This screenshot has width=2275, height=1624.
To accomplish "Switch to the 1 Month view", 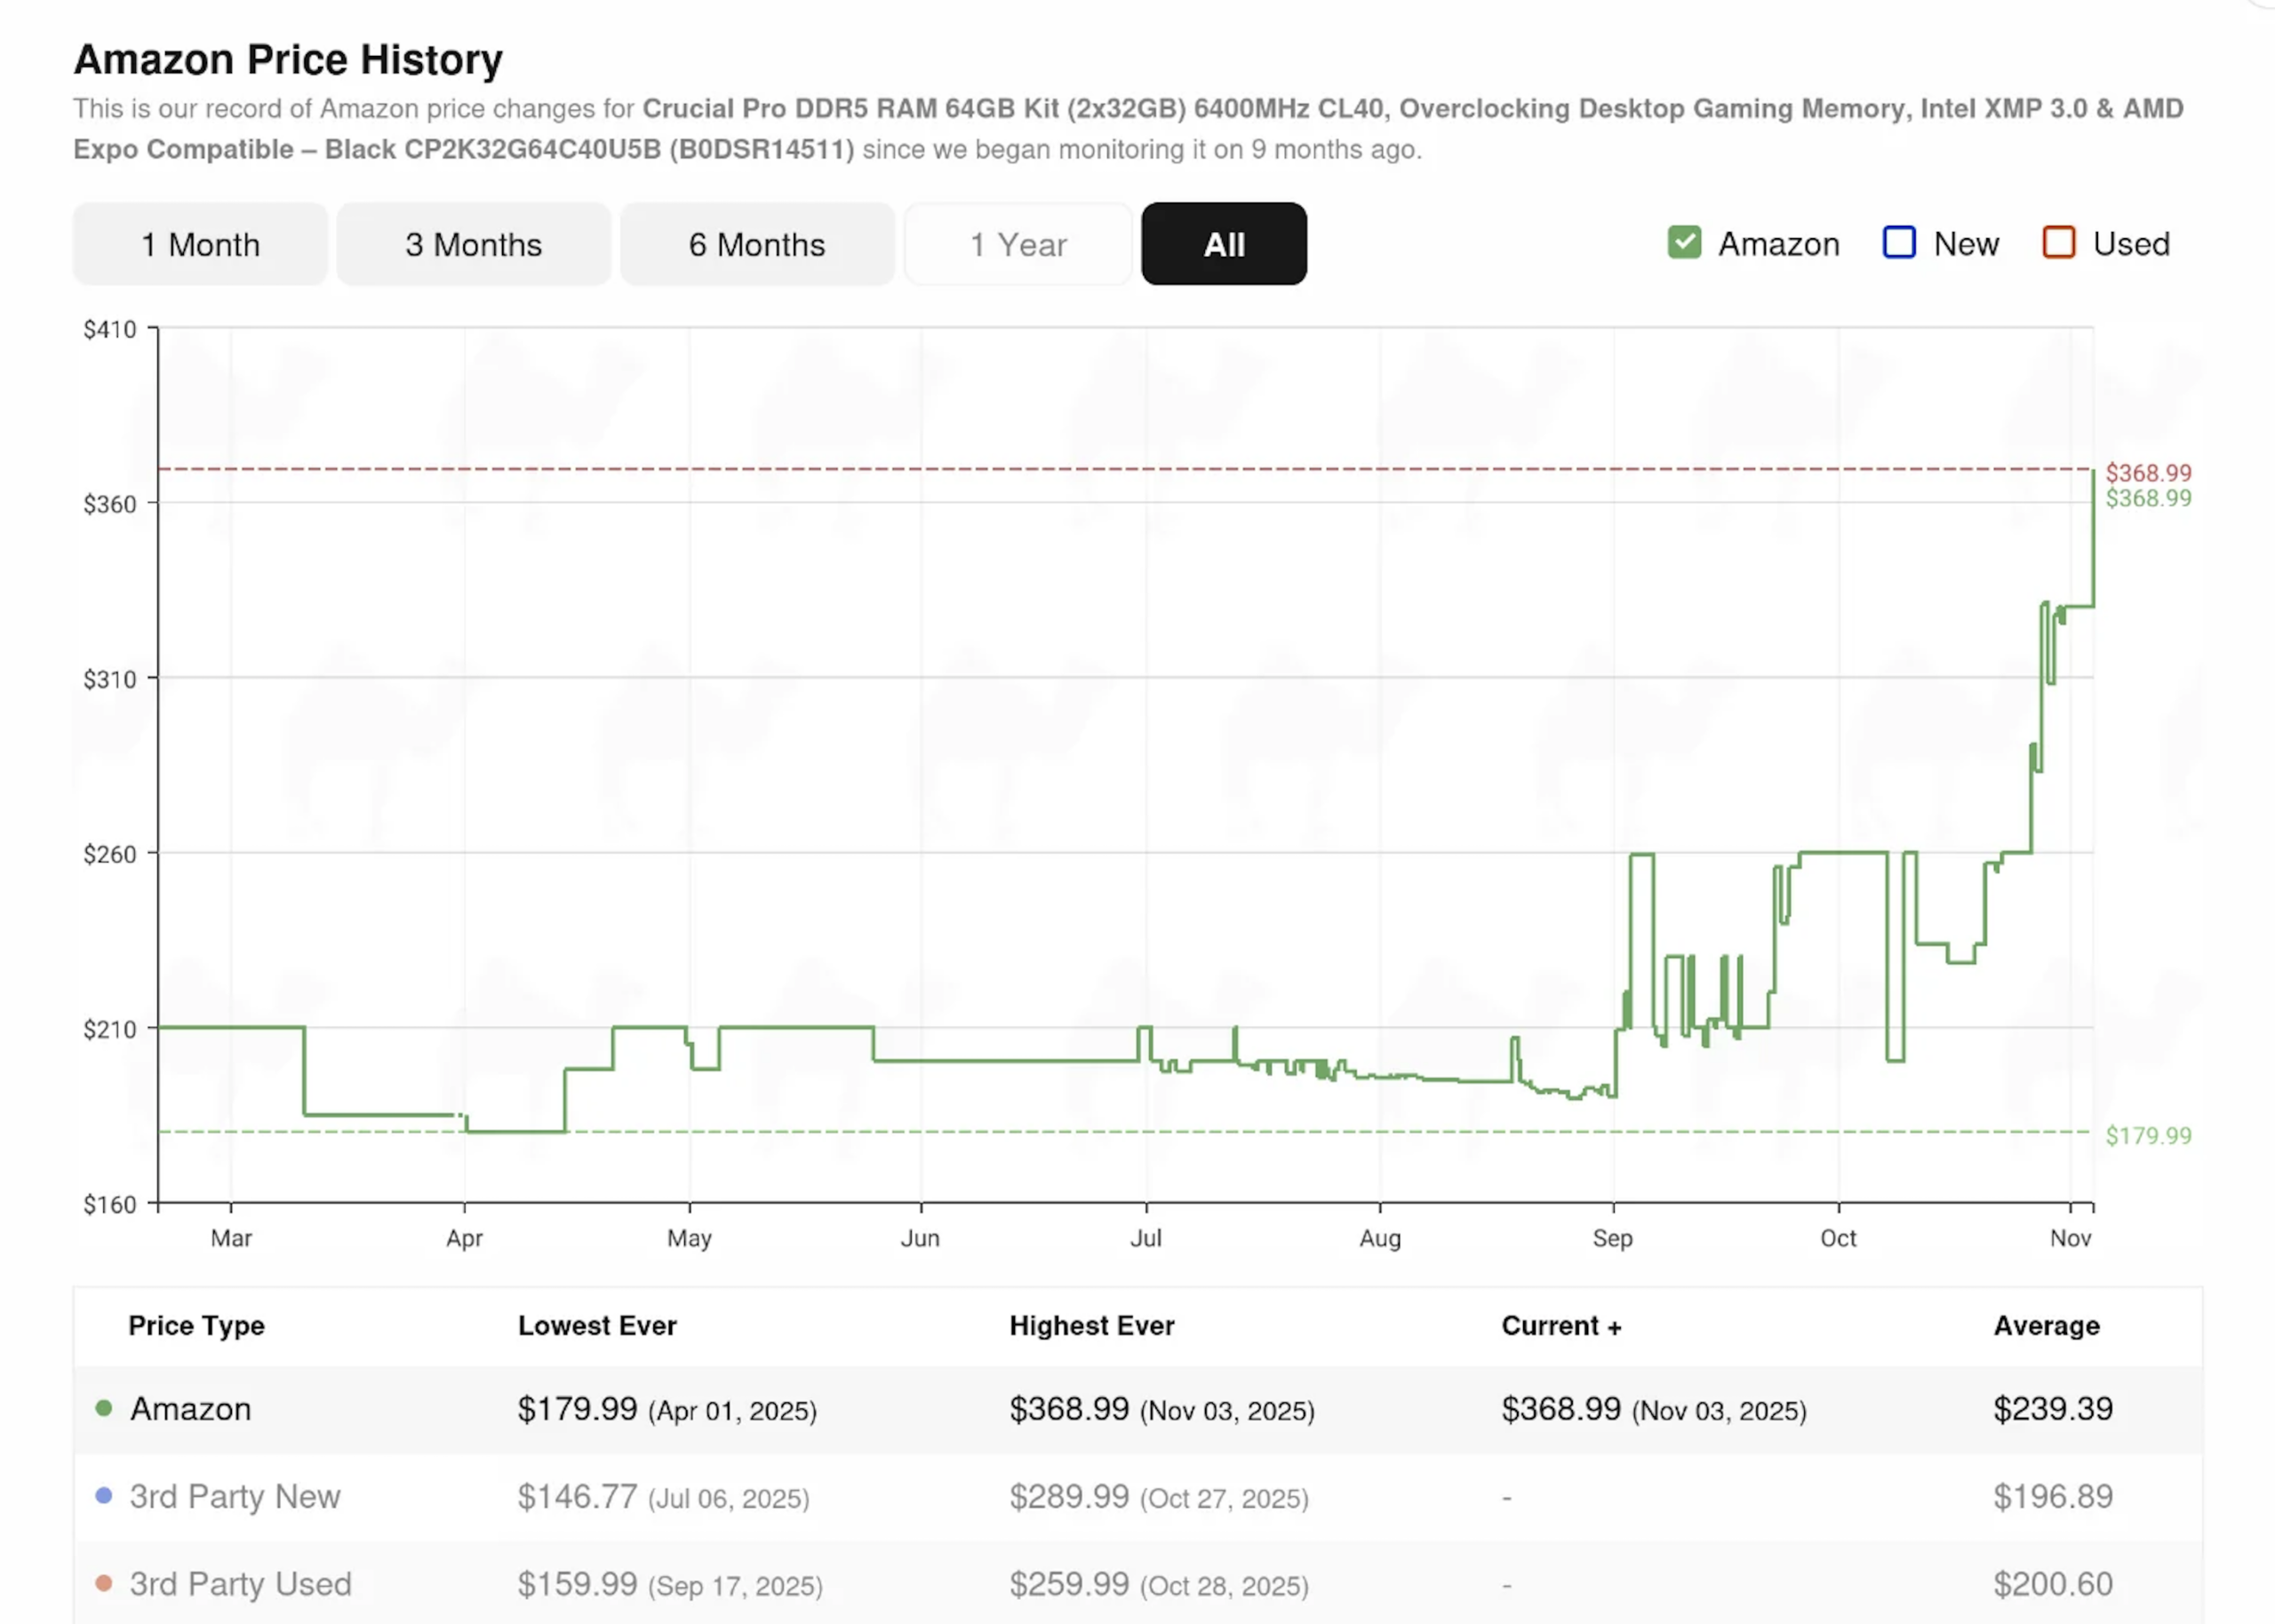I will 200,244.
